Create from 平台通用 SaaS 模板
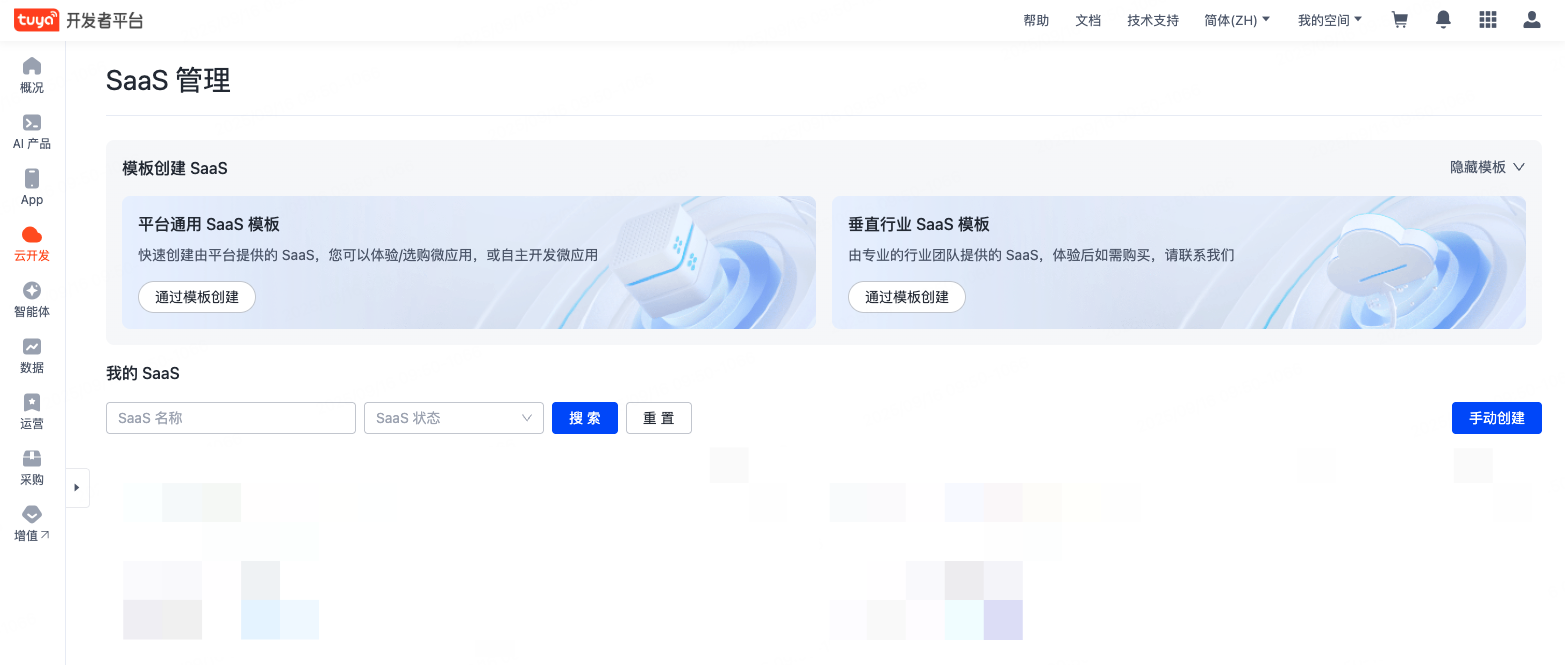This screenshot has height=665, width=1565. click(197, 297)
